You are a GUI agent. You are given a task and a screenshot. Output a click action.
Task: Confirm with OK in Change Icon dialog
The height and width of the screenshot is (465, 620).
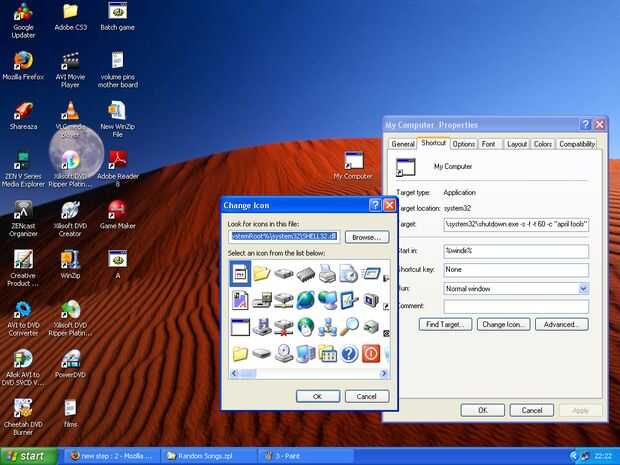click(318, 396)
